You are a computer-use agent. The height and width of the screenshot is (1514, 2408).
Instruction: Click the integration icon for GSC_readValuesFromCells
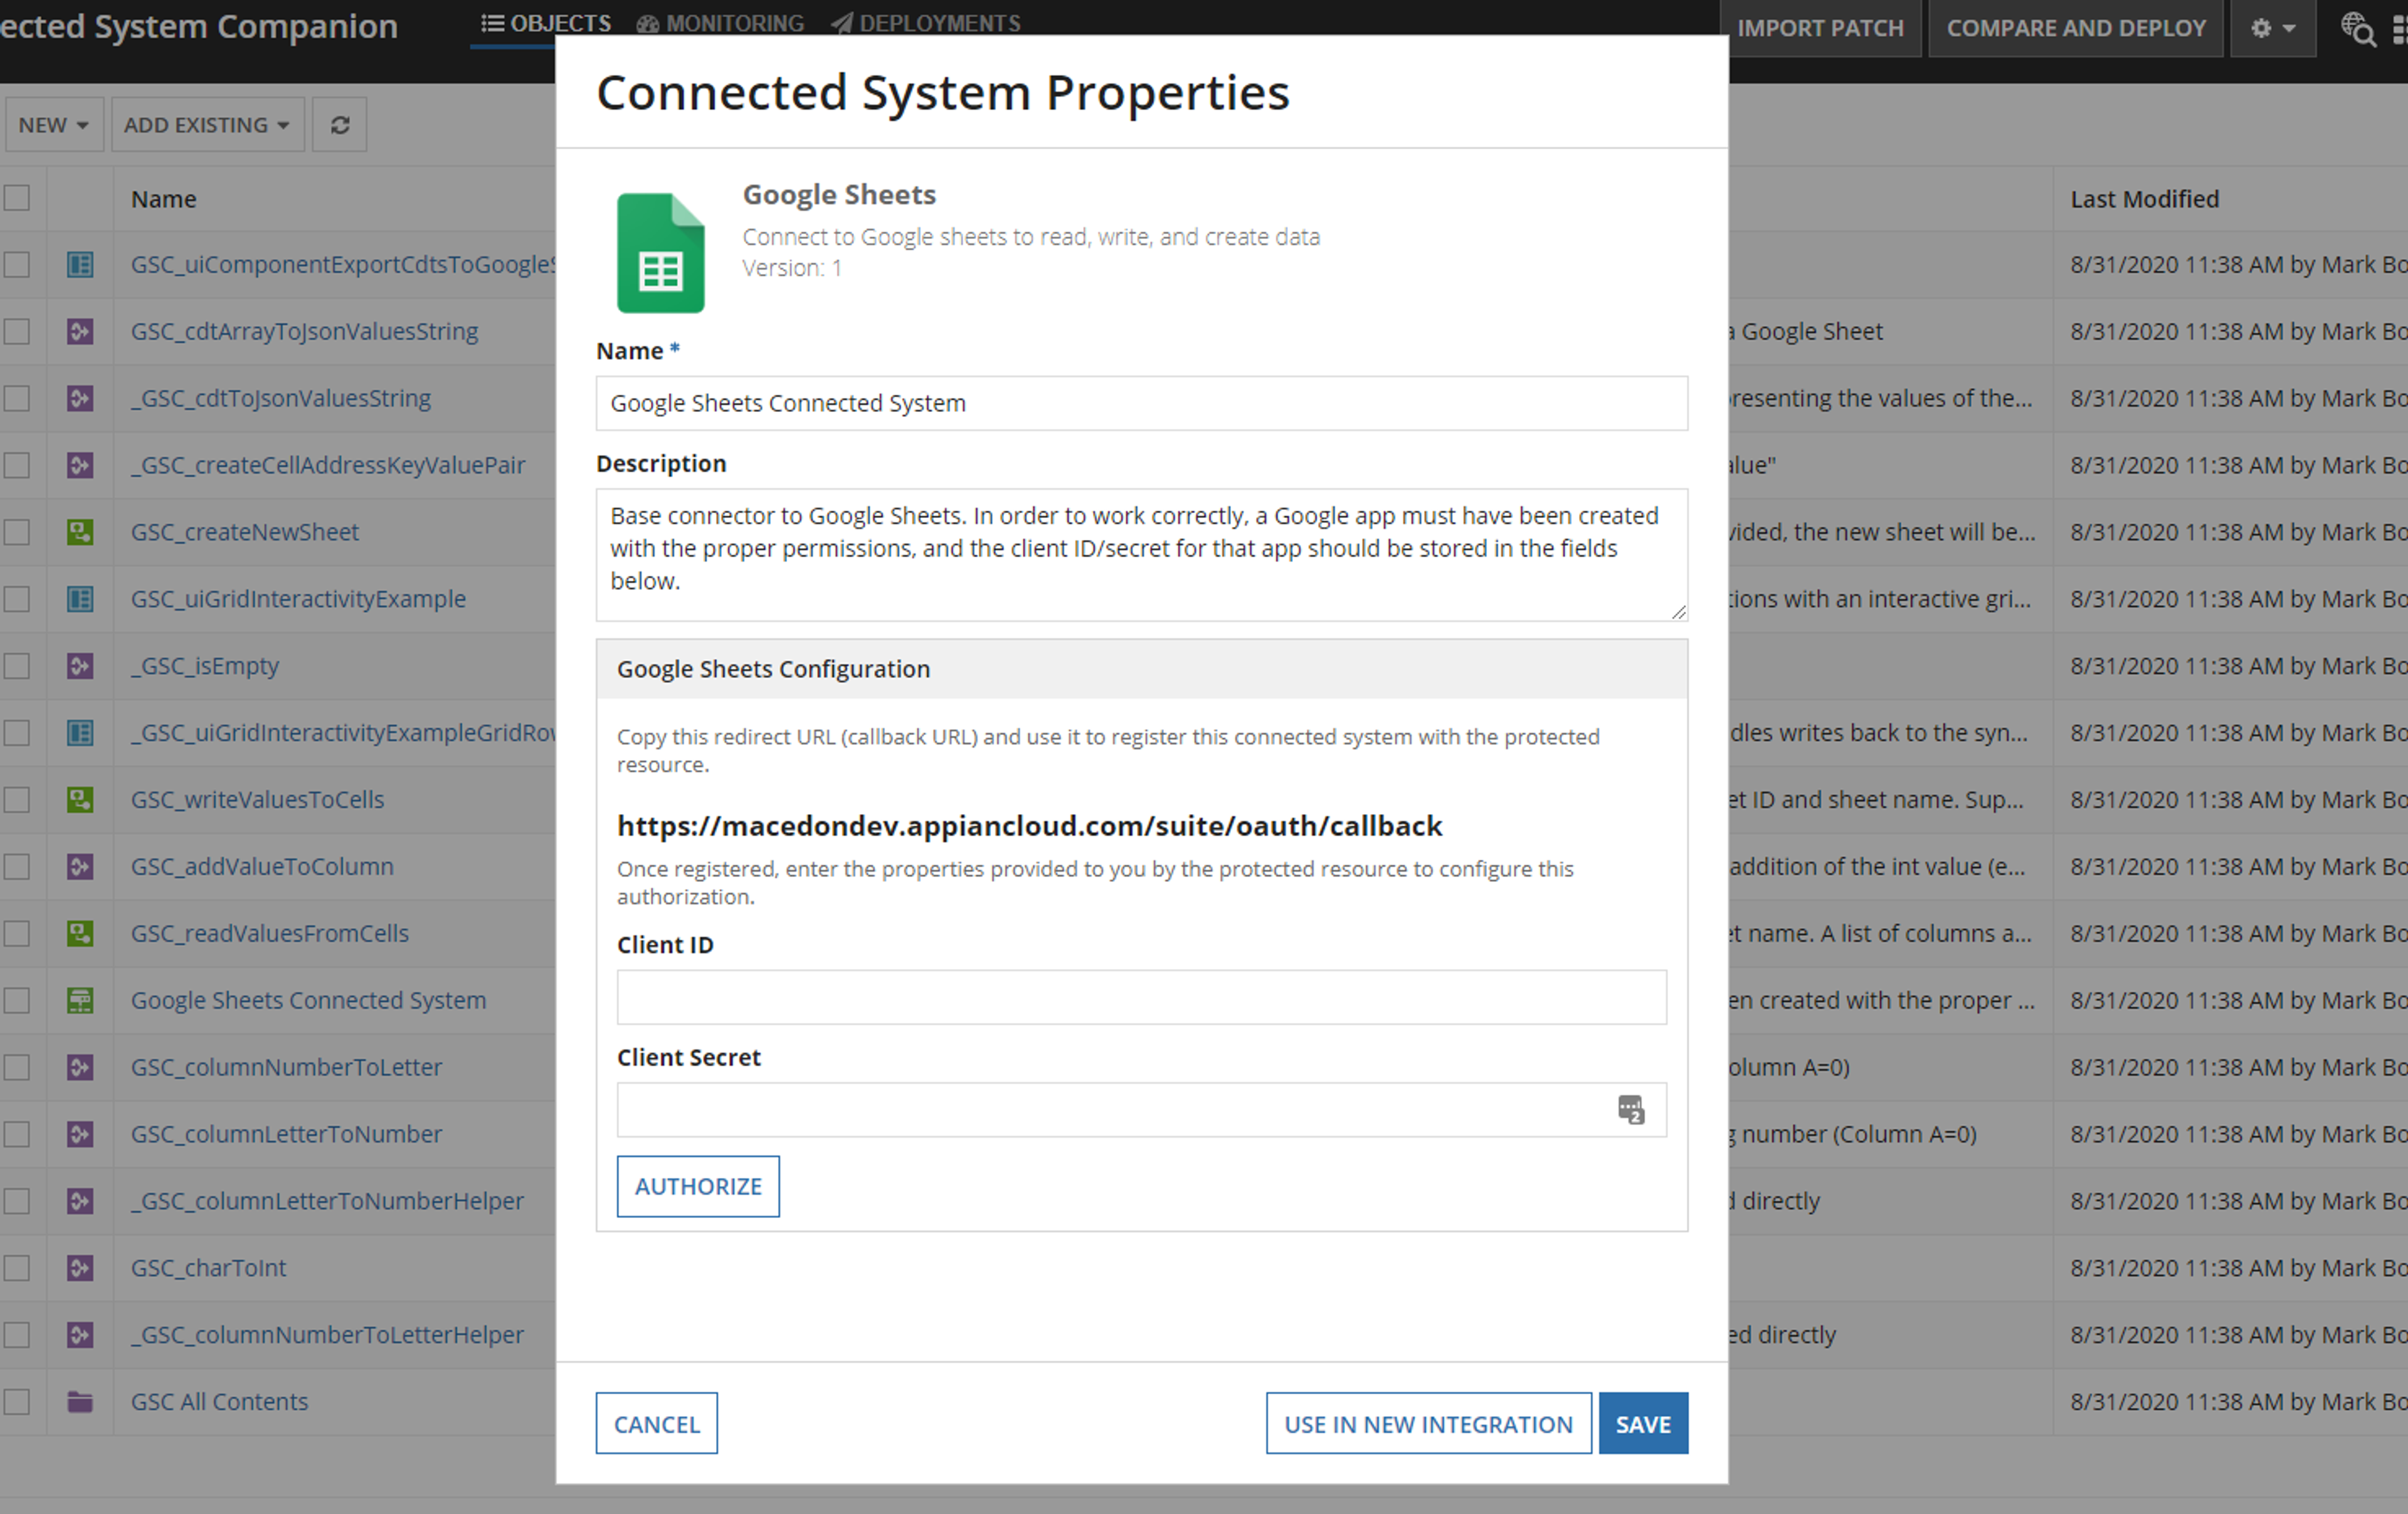(x=81, y=934)
